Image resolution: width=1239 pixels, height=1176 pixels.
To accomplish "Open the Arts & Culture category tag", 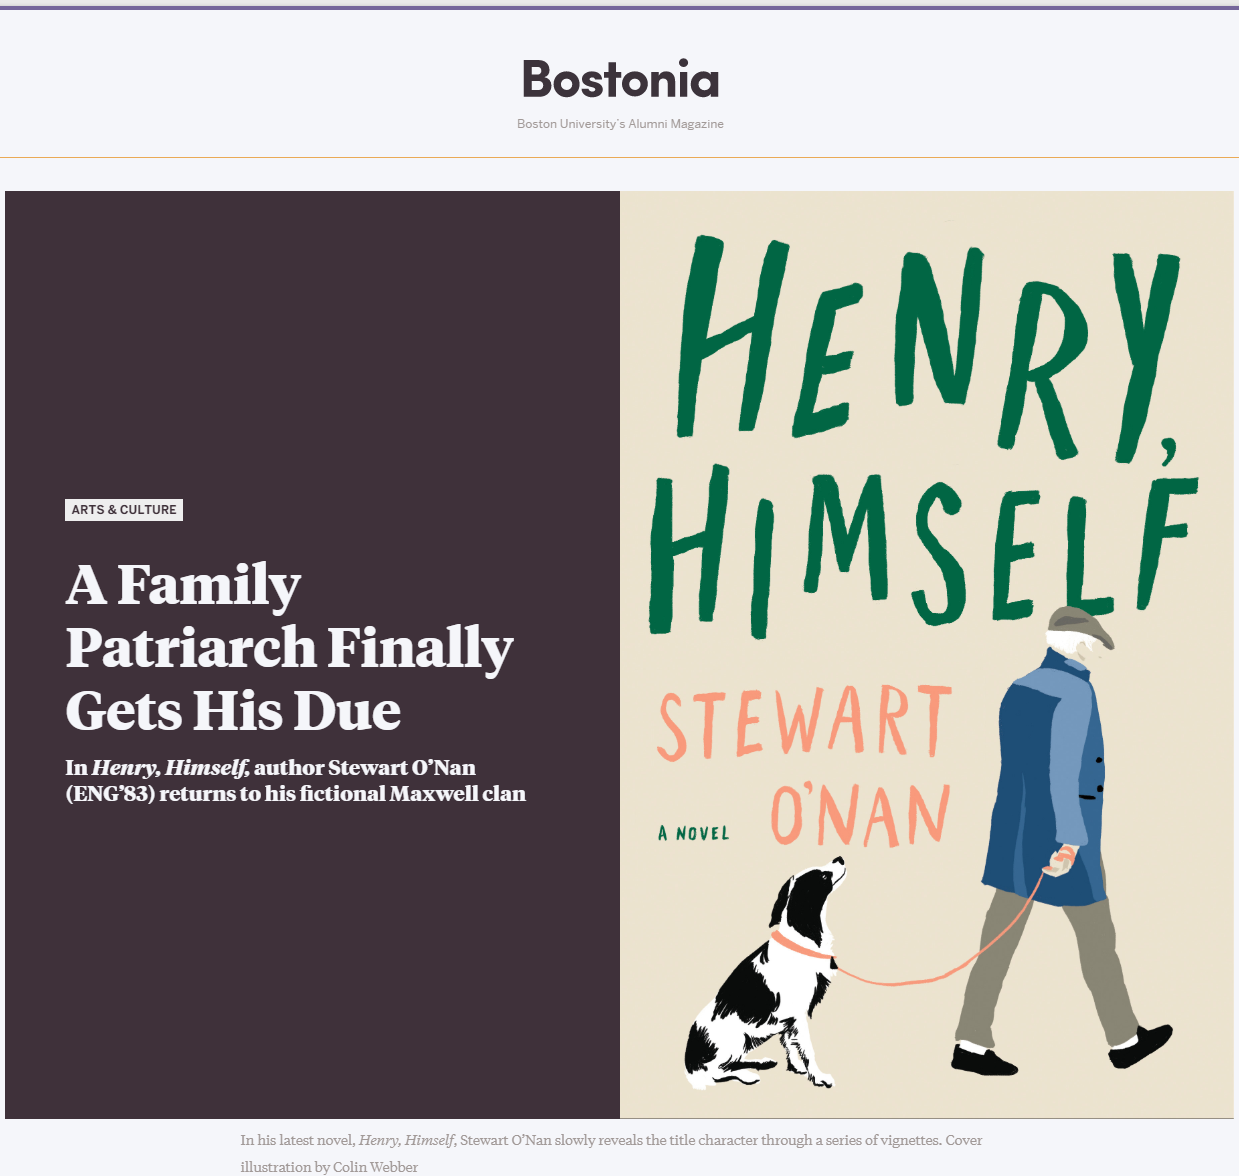I will point(124,510).
